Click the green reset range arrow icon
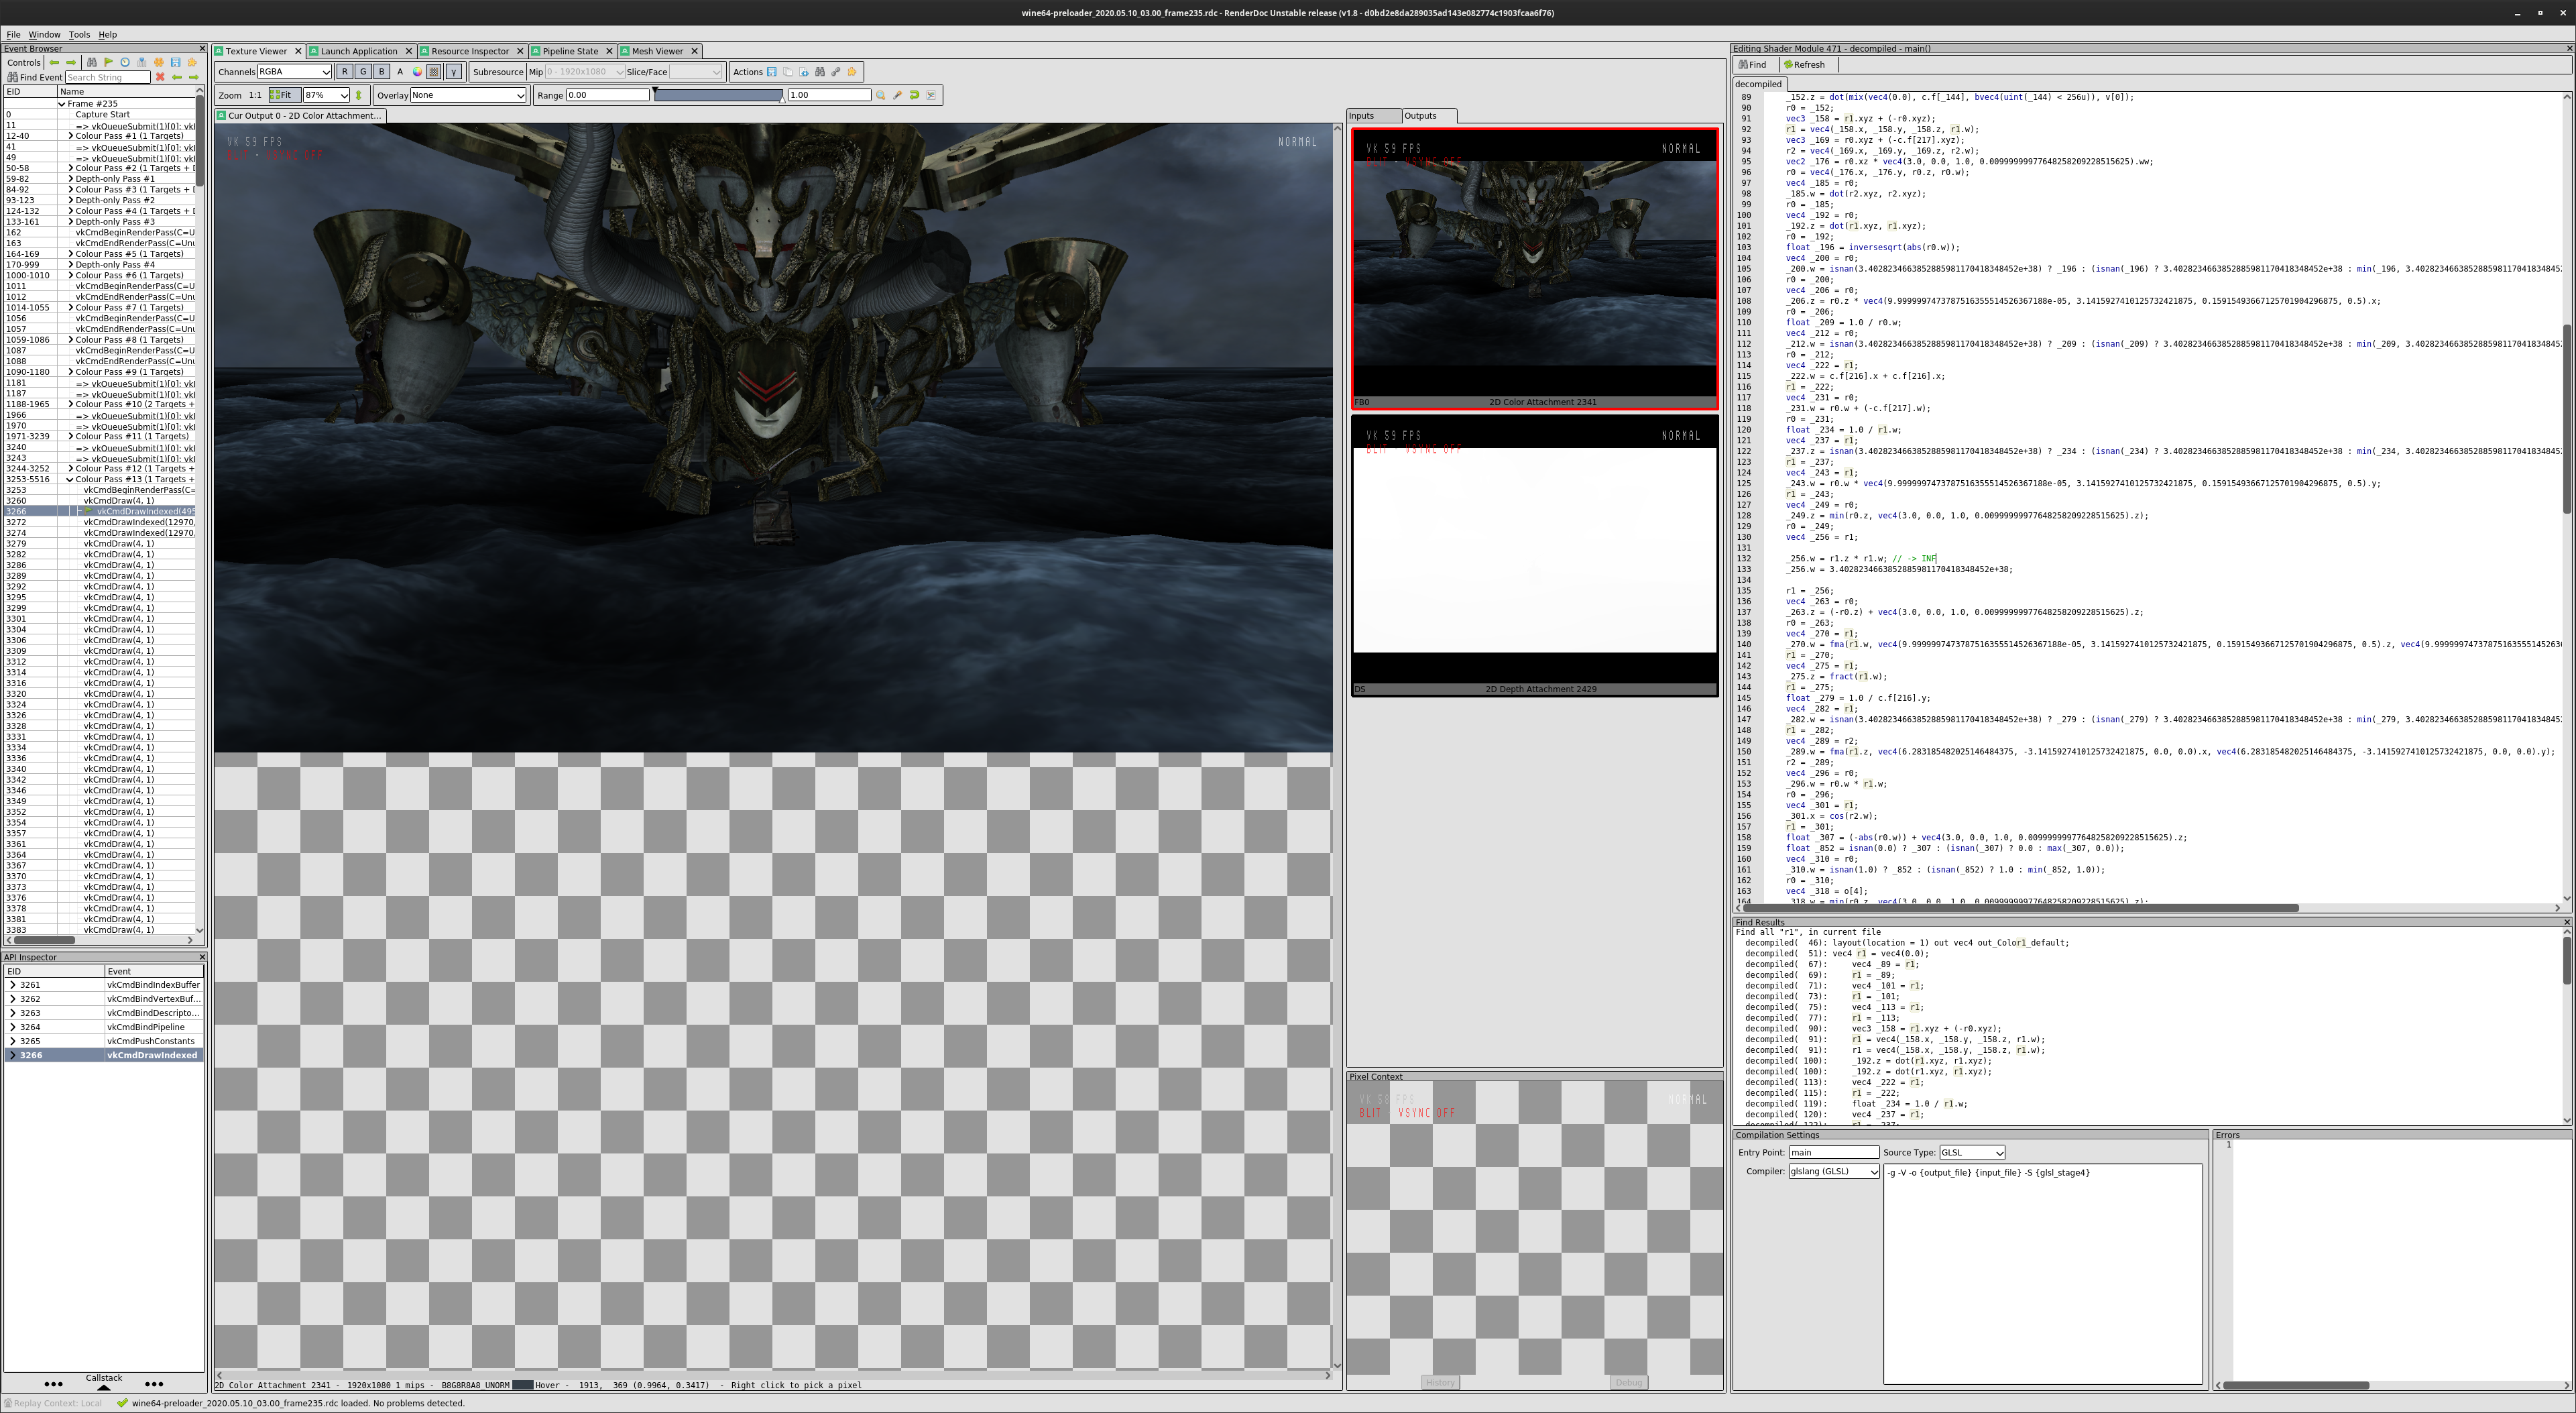 pos(915,95)
